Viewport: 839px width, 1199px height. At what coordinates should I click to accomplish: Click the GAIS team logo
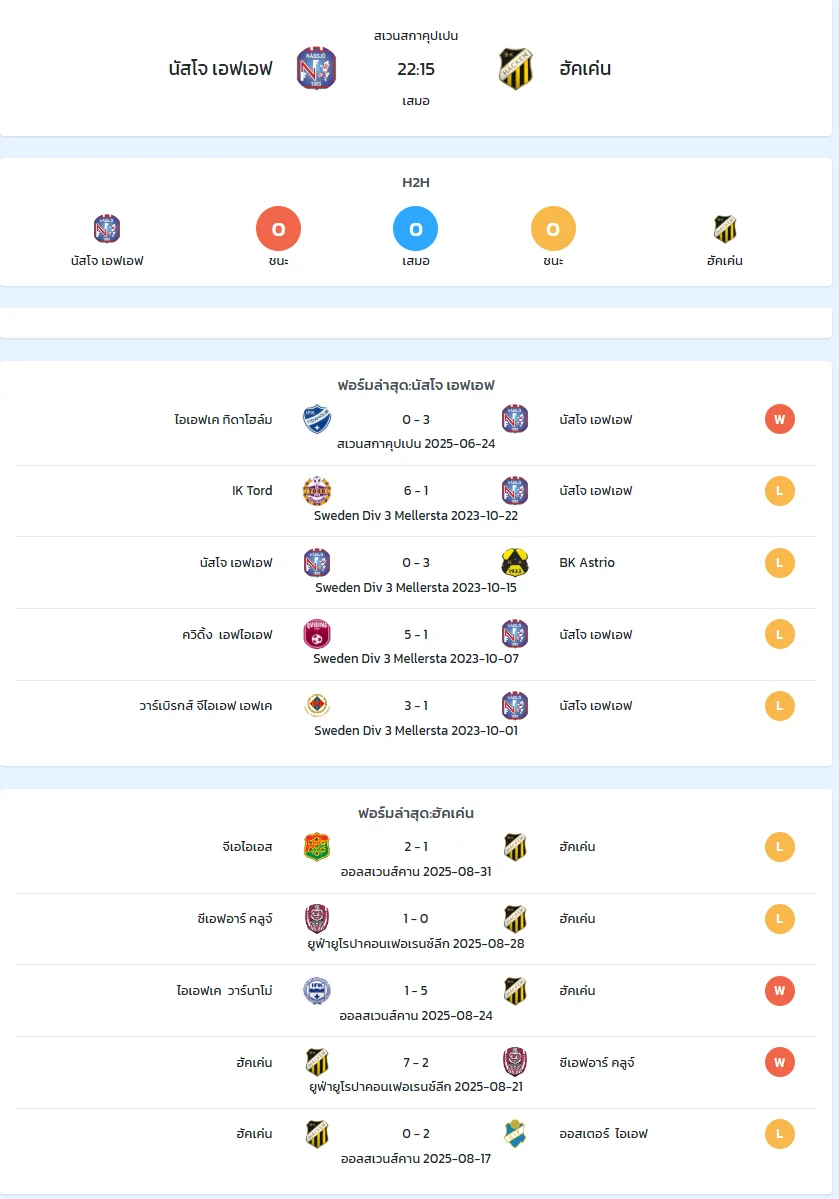point(317,847)
